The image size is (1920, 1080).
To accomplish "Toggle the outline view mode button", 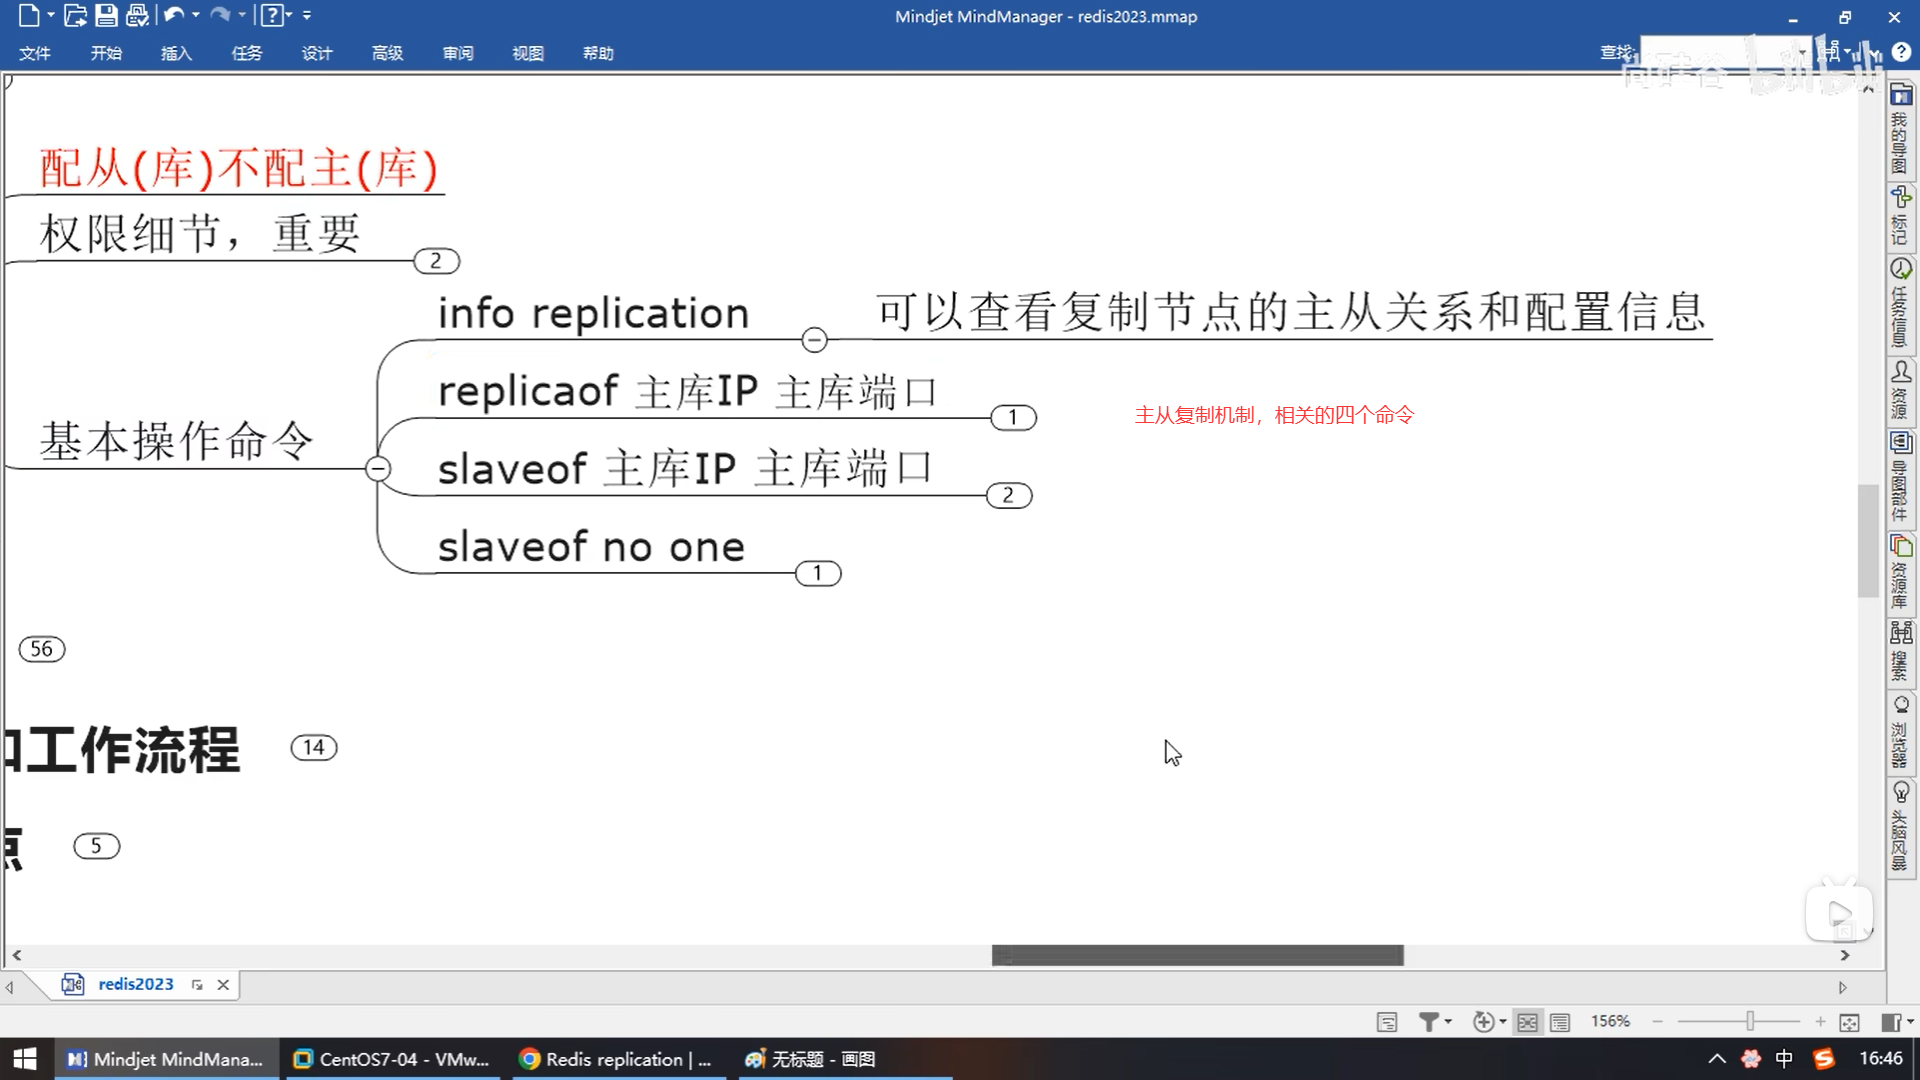I will 1560,1022.
